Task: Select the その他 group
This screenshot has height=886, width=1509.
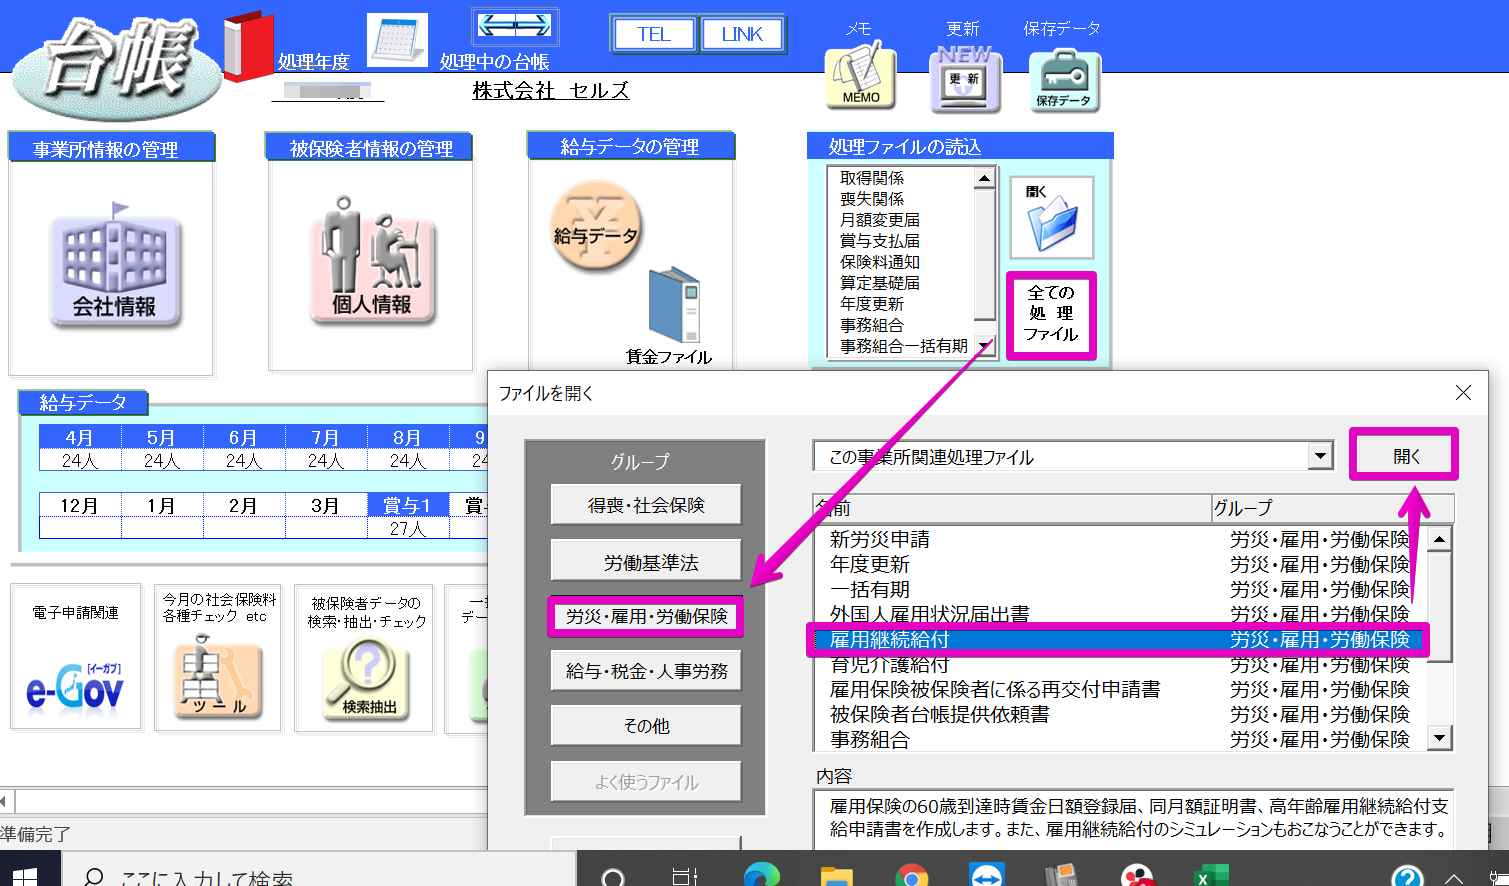Action: coord(646,725)
